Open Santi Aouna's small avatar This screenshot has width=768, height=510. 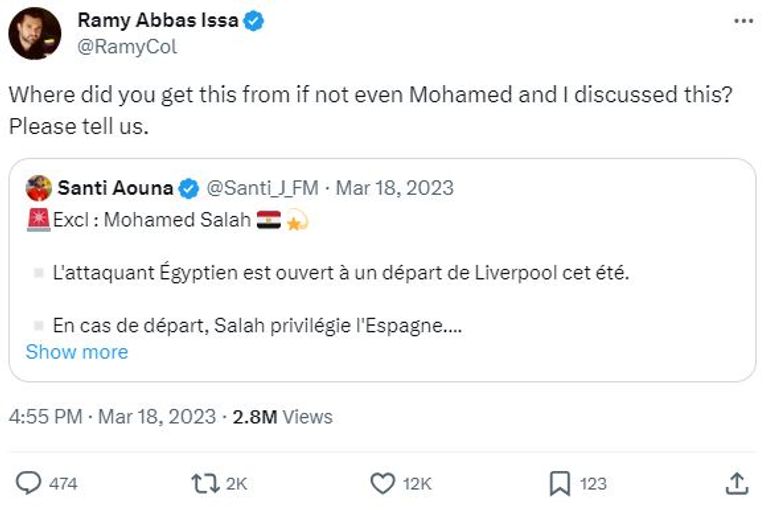(x=38, y=188)
